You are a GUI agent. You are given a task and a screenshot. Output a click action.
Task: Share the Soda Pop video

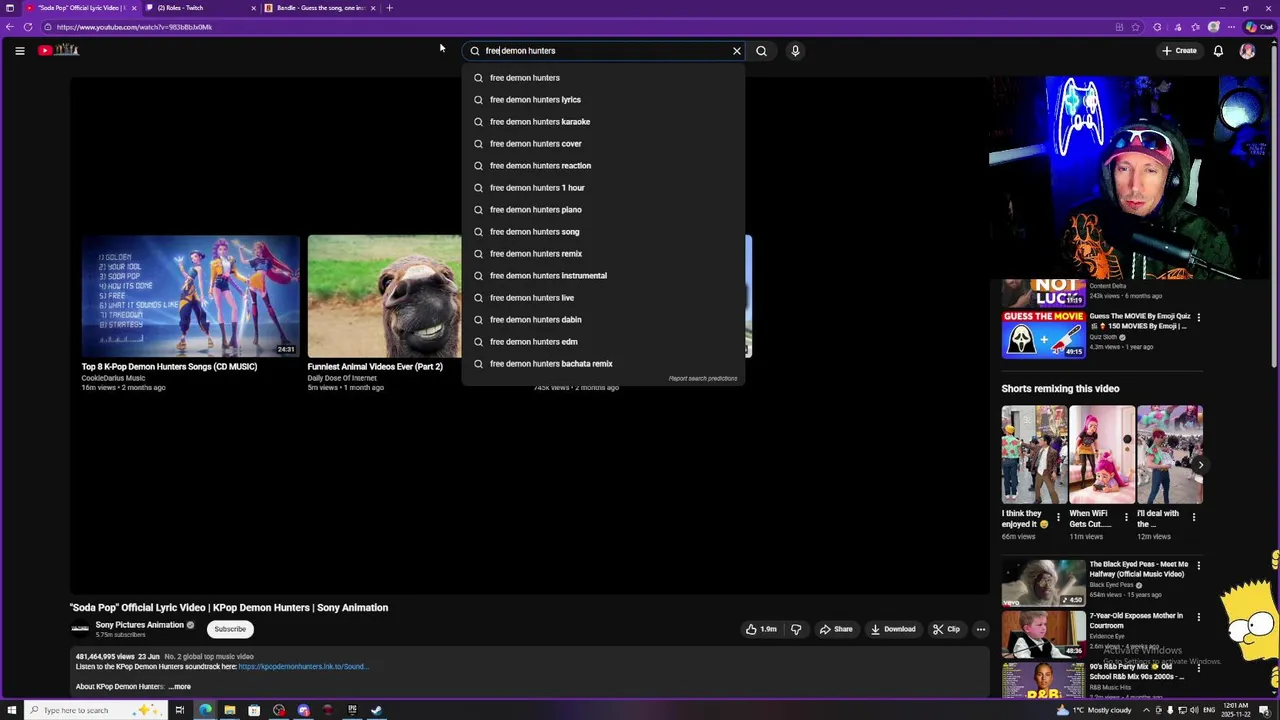(836, 629)
